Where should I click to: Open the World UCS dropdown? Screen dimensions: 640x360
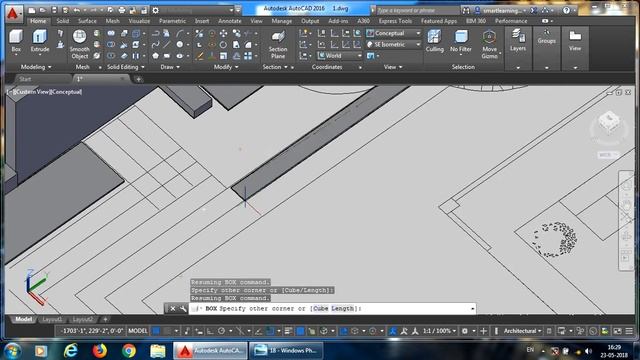(x=340, y=56)
